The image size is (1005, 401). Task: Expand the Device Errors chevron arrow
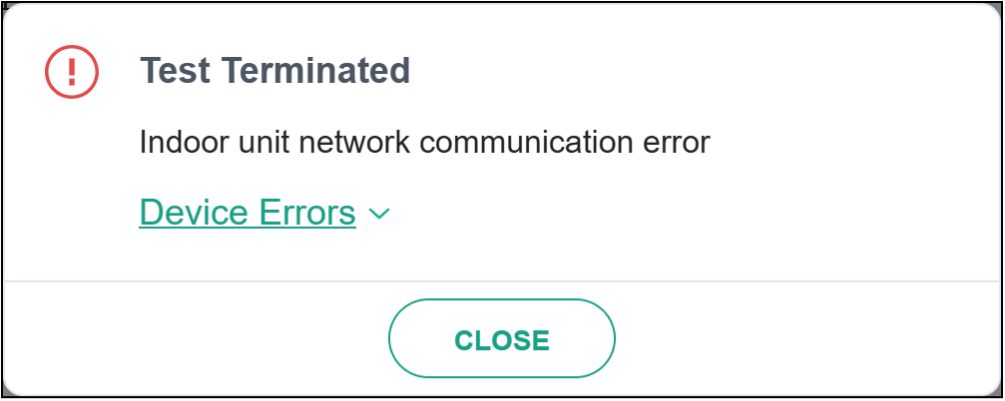coord(379,213)
